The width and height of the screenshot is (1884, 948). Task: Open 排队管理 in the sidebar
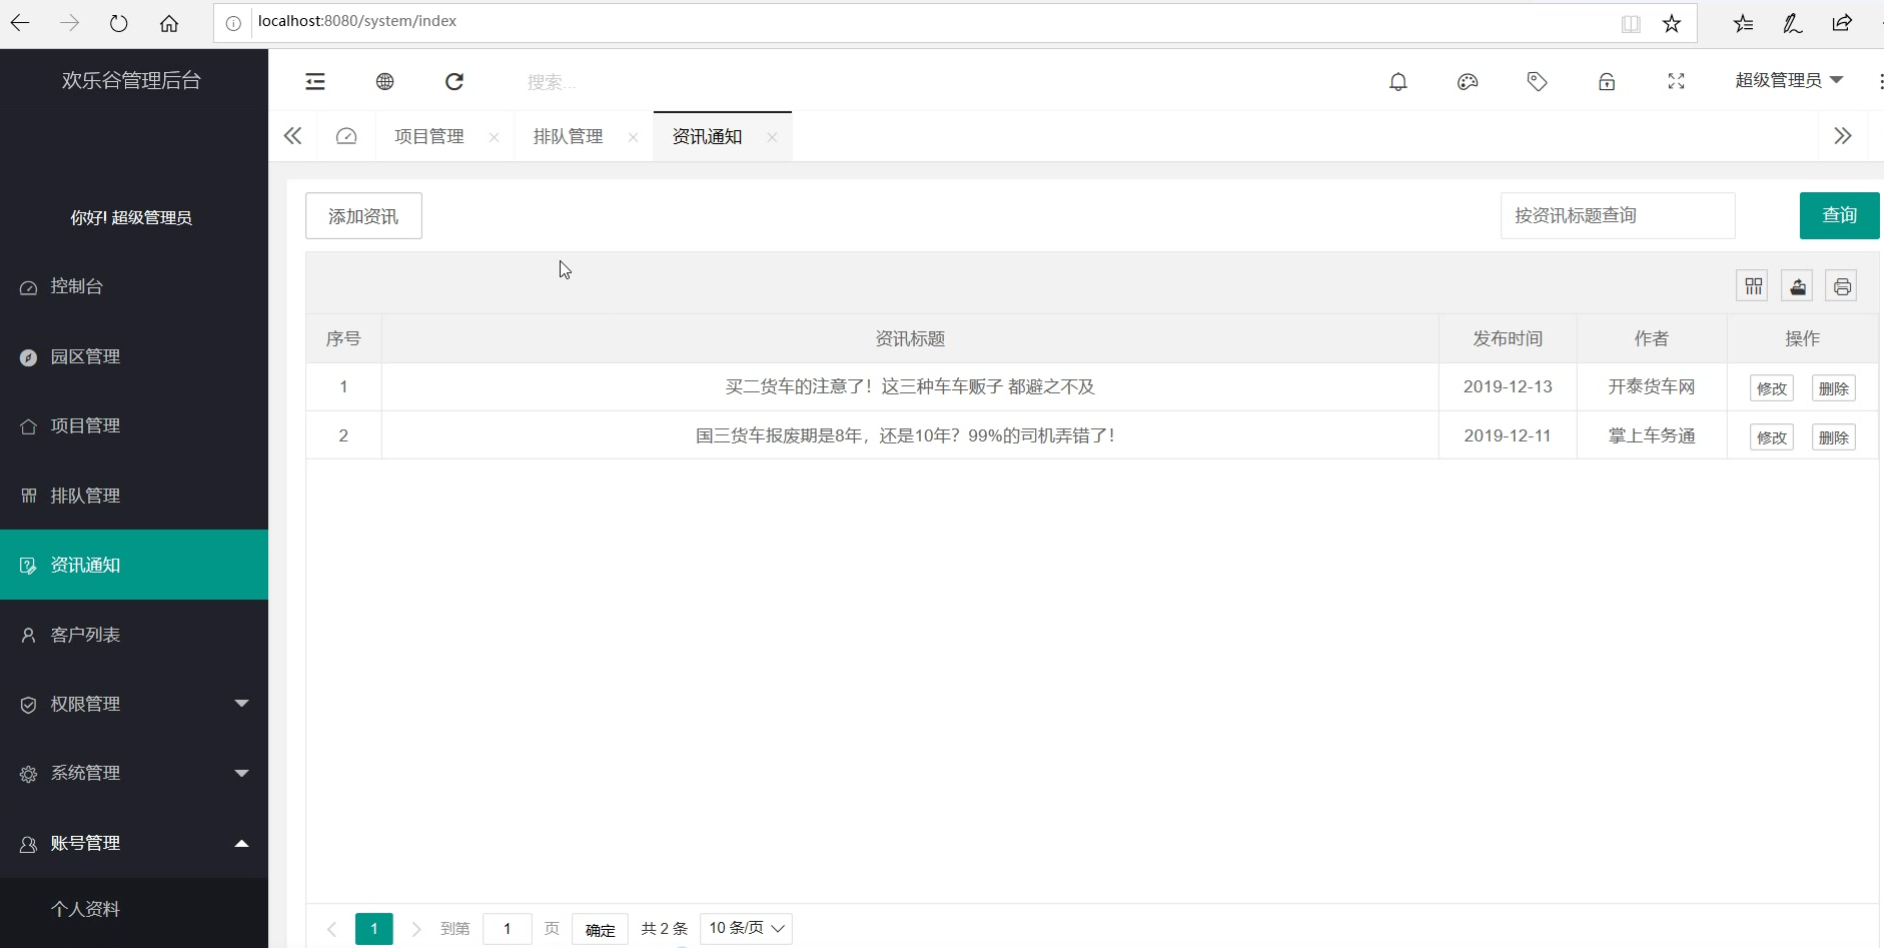[134, 496]
